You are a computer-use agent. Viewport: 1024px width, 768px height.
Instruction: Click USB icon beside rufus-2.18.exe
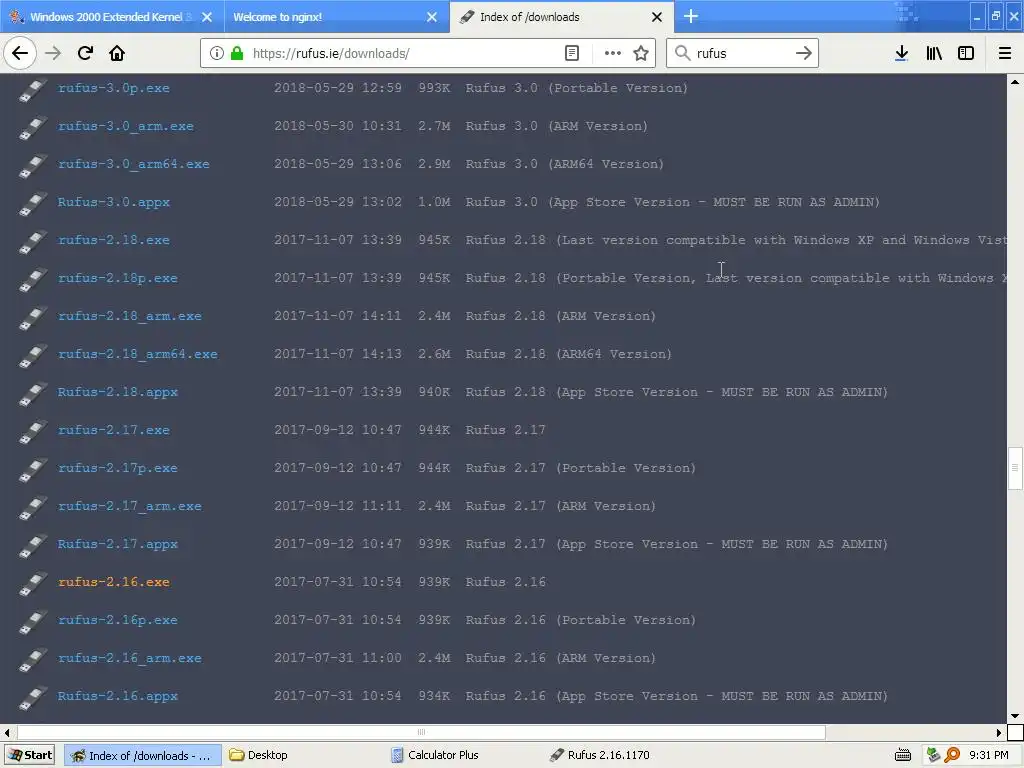33,242
